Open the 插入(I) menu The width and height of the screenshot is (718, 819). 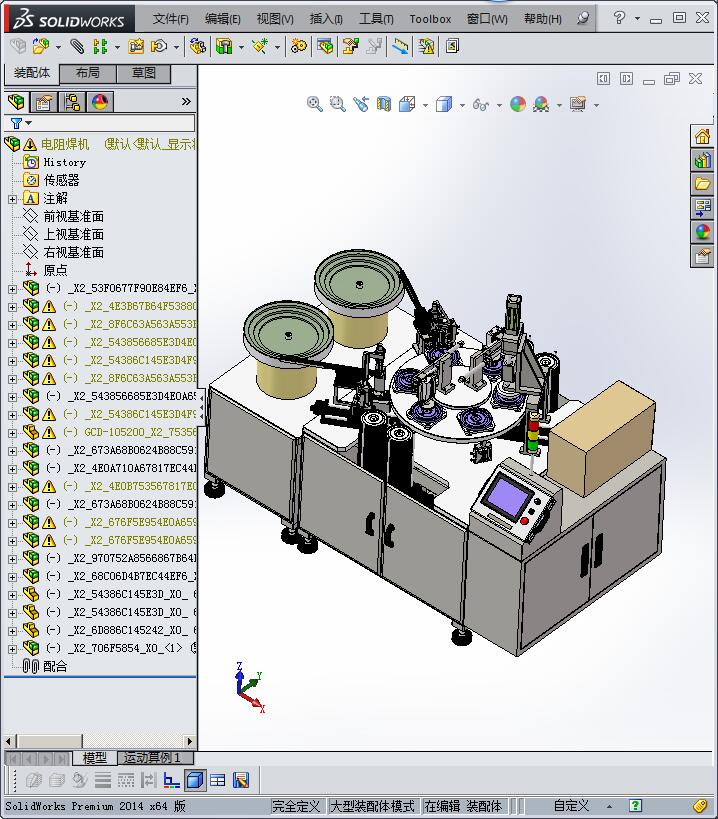[x=326, y=19]
